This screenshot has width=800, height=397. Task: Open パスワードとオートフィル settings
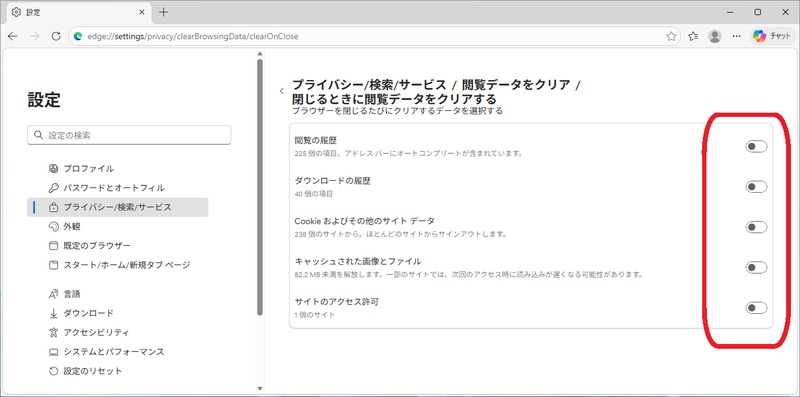117,188
